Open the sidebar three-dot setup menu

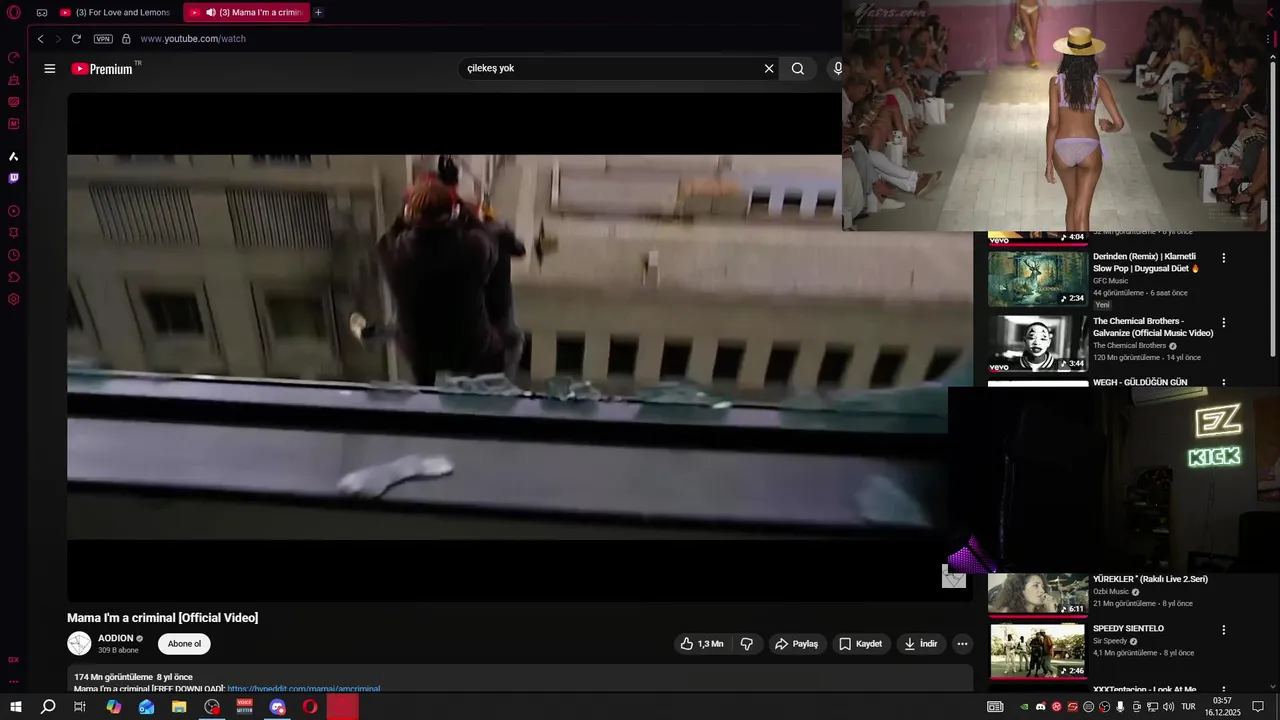14,682
